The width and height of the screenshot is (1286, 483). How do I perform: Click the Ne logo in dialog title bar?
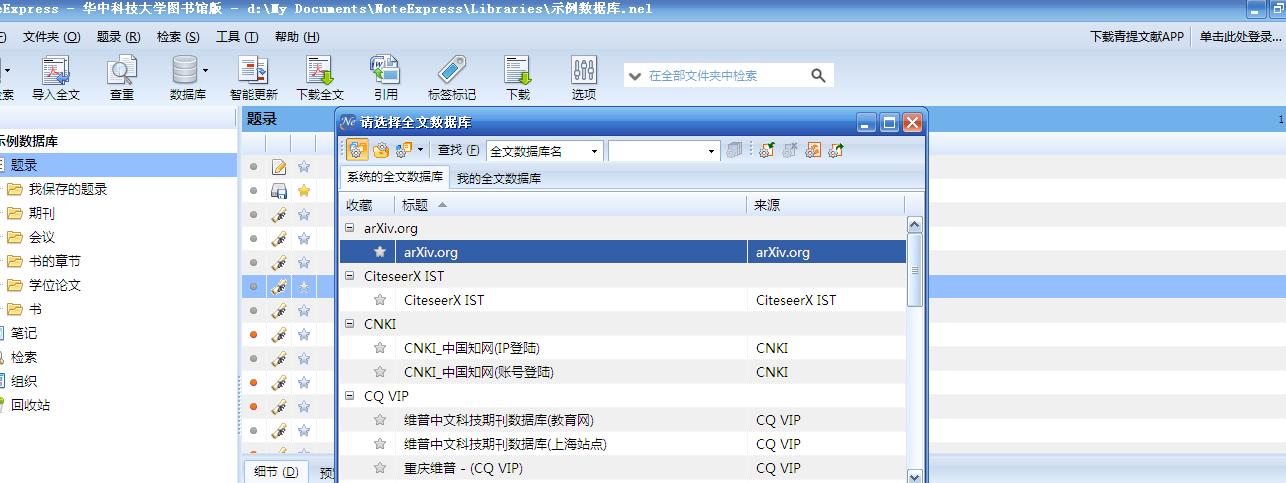point(348,122)
